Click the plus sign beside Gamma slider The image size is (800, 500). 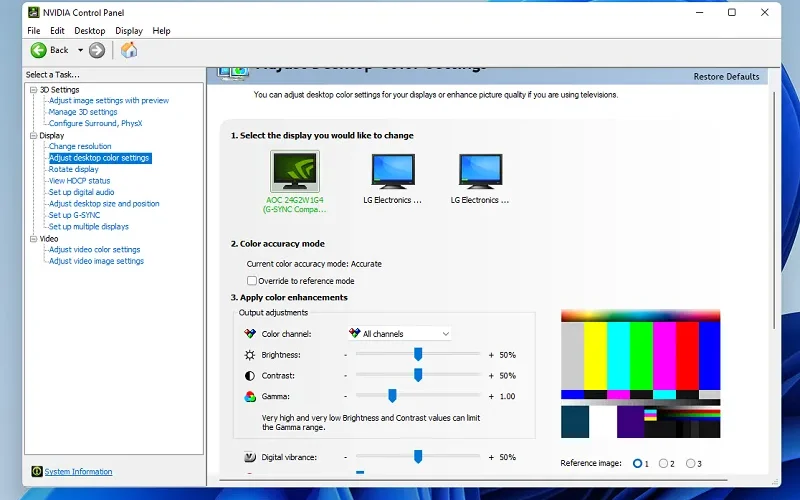pyautogui.click(x=491, y=396)
